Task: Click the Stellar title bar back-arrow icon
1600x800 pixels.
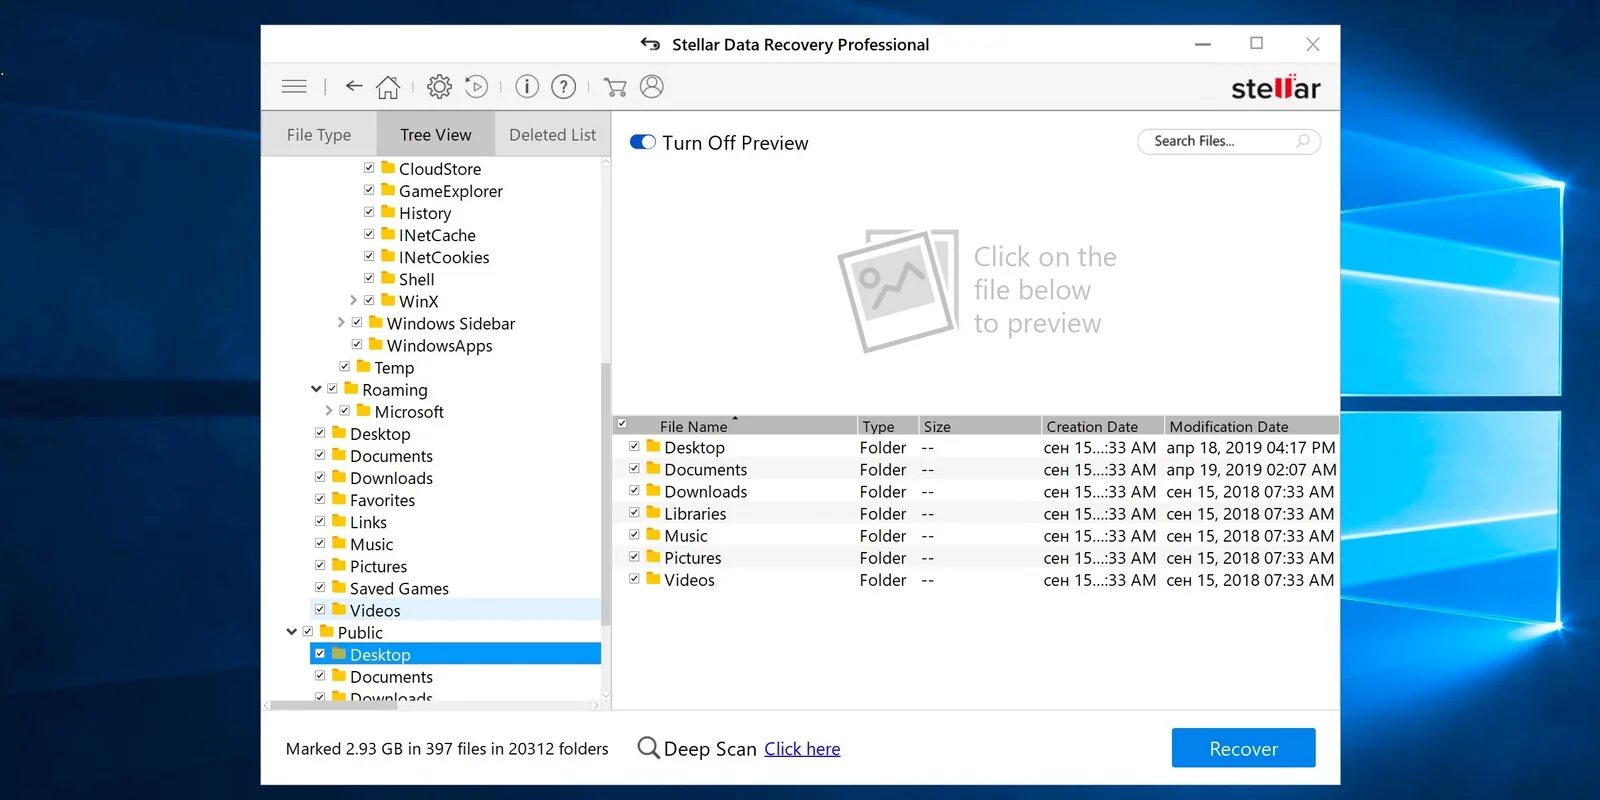Action: [x=650, y=44]
